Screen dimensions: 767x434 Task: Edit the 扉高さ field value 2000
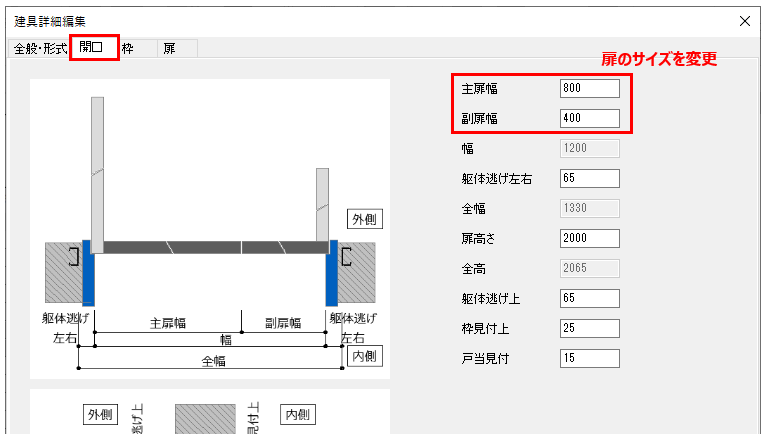[589, 238]
